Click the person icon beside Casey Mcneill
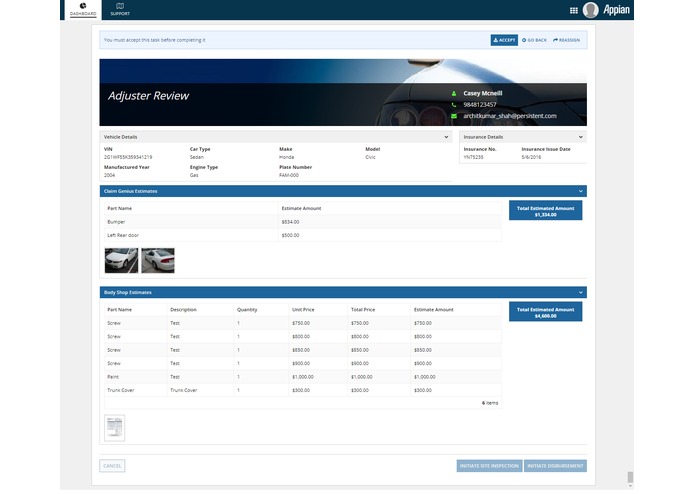Image resolution: width=695 pixels, height=494 pixels. point(453,93)
